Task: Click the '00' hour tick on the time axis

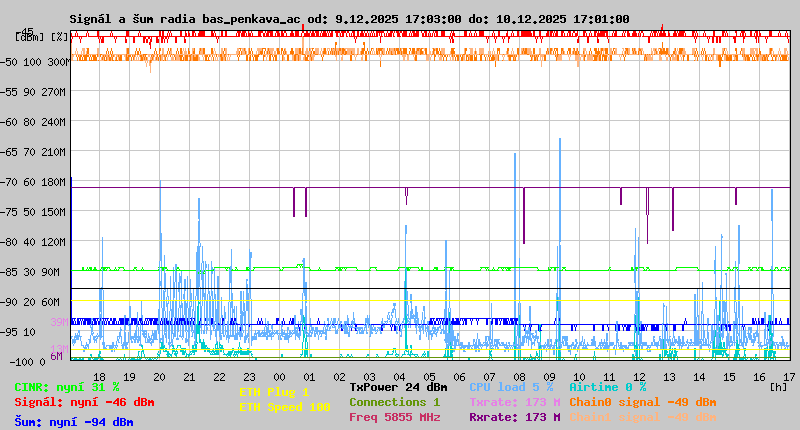Action: tap(280, 377)
